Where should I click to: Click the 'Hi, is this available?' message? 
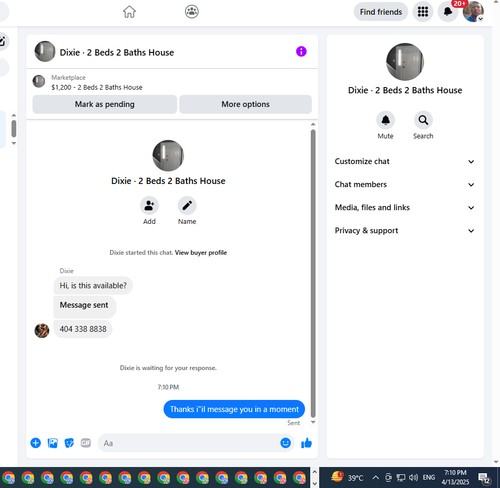[93, 286]
